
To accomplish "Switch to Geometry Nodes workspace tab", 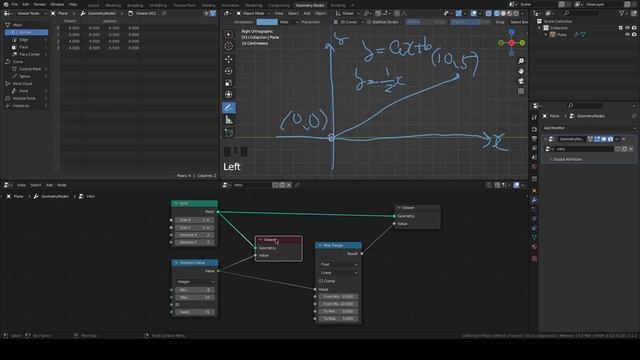I will [x=310, y=5].
